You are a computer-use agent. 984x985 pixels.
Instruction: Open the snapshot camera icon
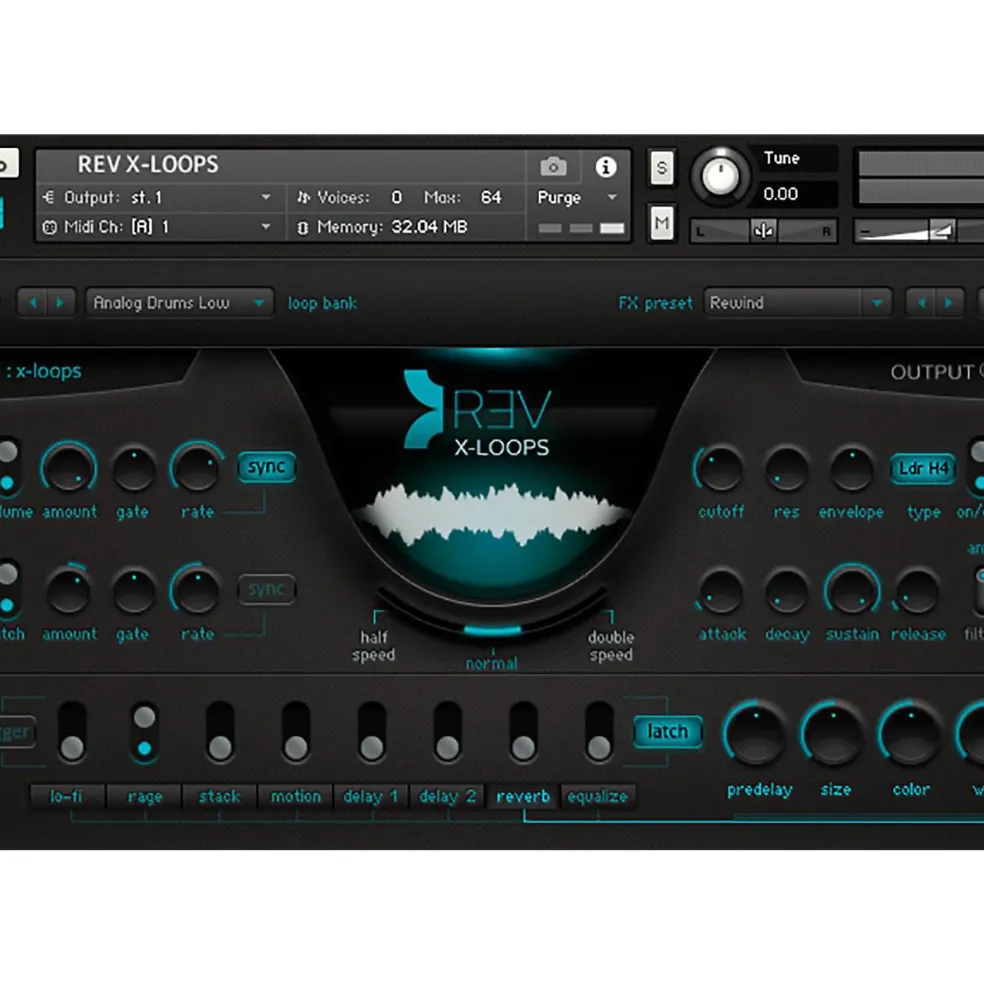[x=553, y=167]
